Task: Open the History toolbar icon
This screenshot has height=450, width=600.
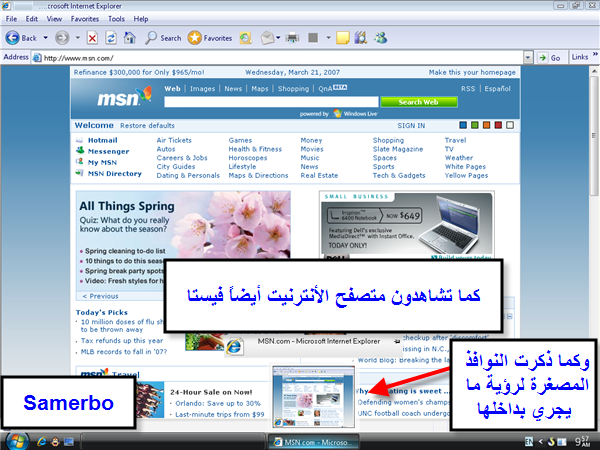Action: (246, 38)
